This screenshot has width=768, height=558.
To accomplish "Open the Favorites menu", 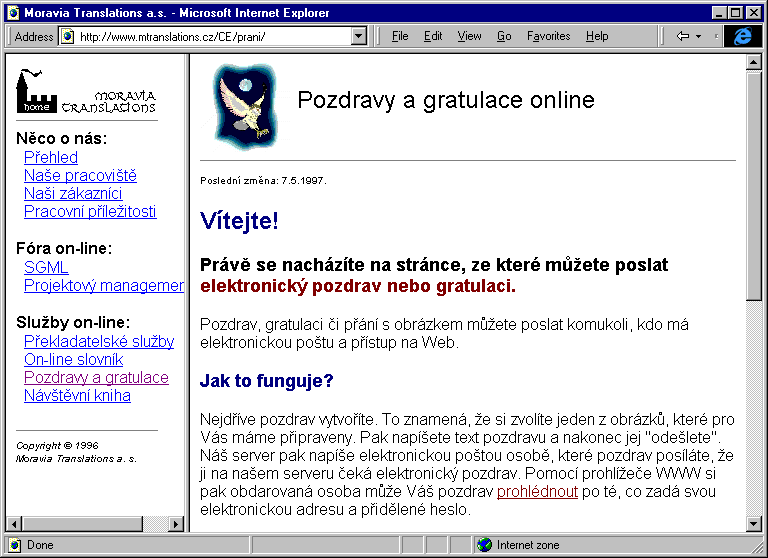I will tap(549, 36).
